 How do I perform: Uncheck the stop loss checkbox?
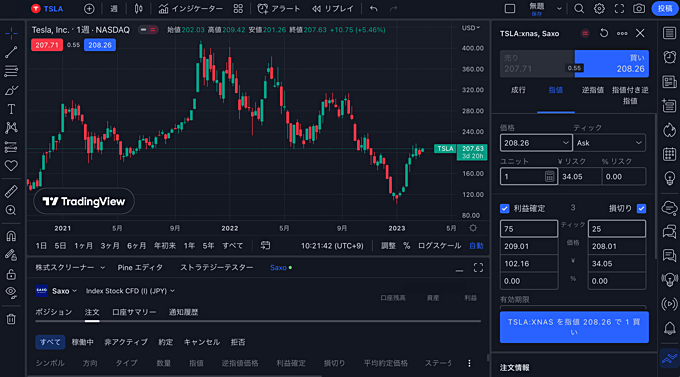(x=641, y=209)
